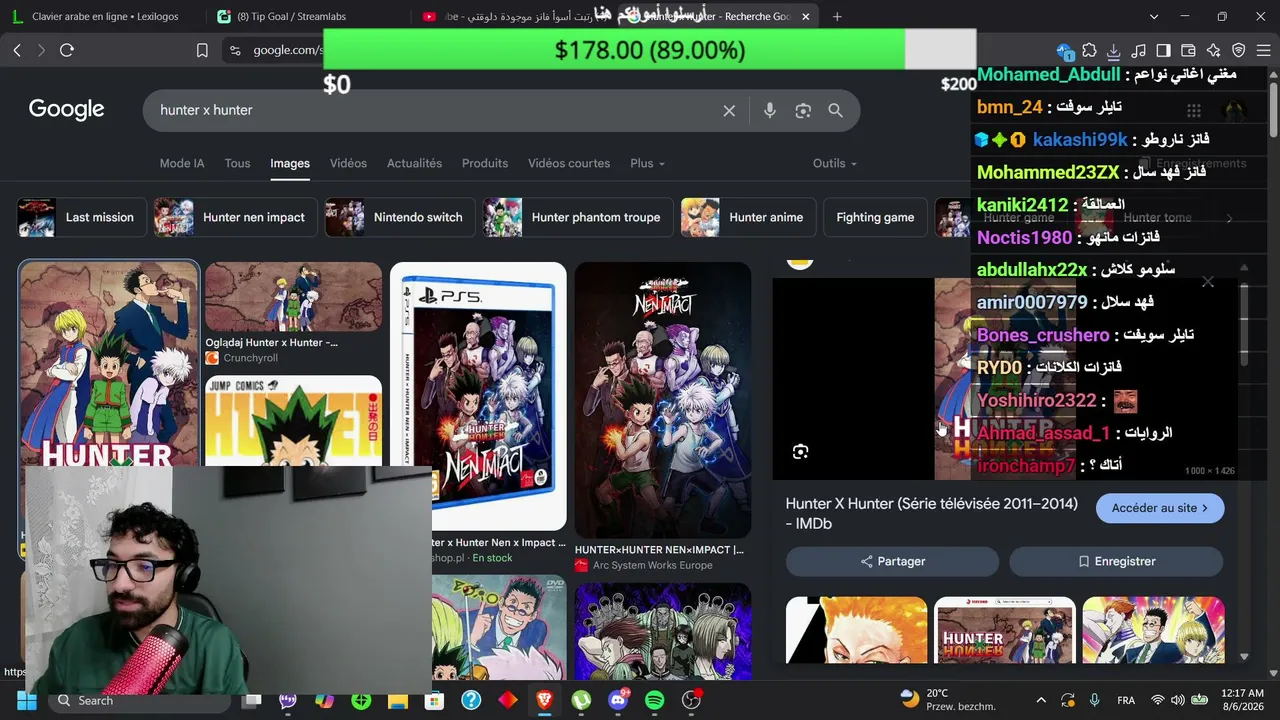Open the taskbar Search box
Screen dimensions: 1280x720
140,700
